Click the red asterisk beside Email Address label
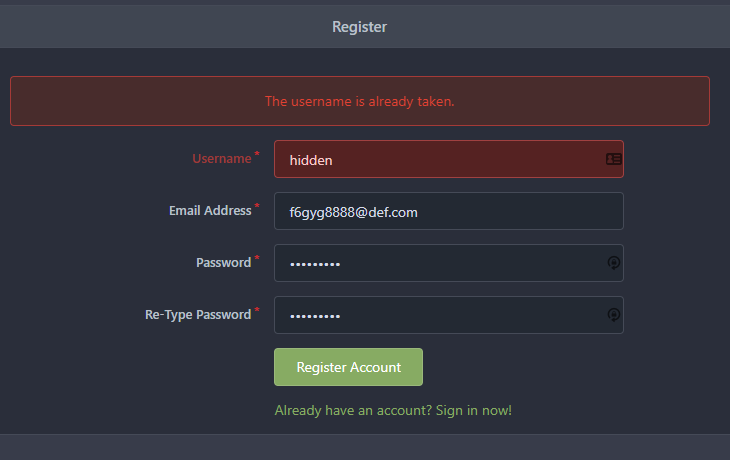Image resolution: width=730 pixels, height=460 pixels. (257, 205)
